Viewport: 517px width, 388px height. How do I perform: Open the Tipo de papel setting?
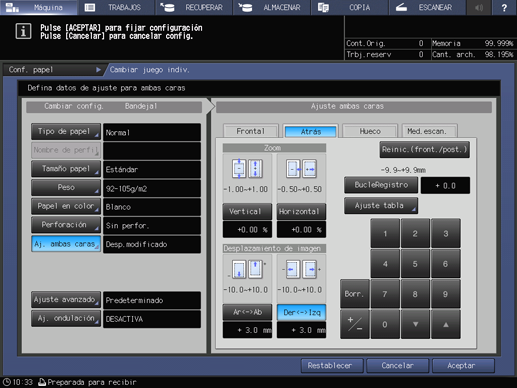[66, 131]
